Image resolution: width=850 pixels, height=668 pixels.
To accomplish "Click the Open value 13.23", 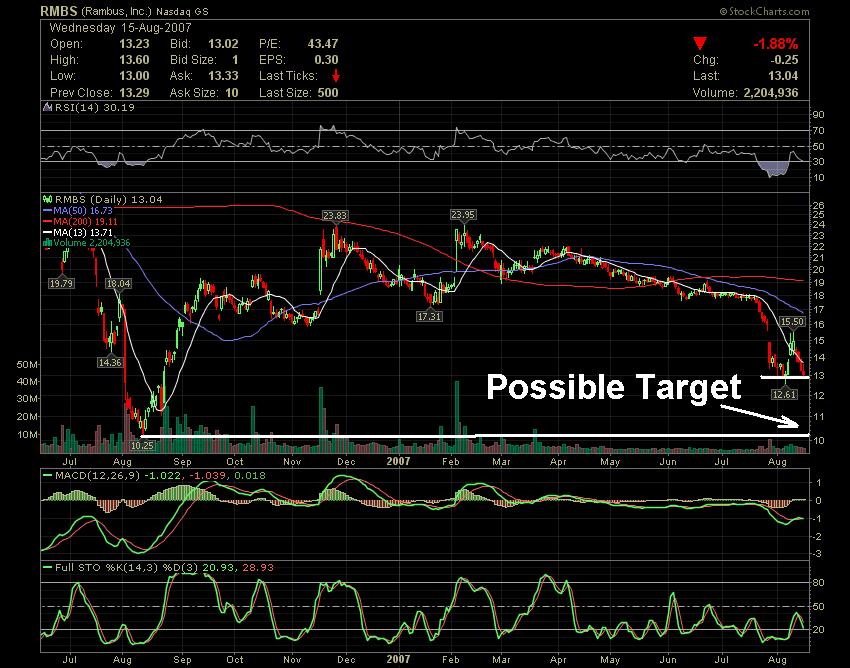I will (134, 44).
